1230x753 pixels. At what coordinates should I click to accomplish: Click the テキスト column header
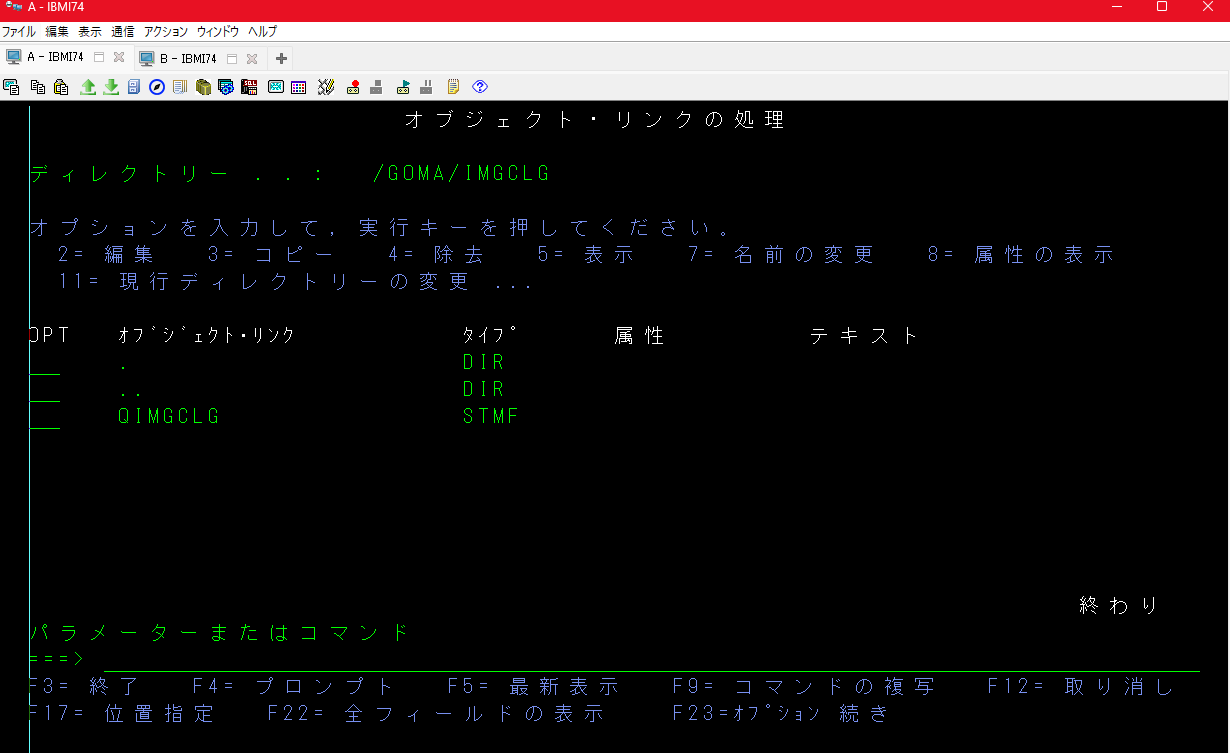(x=864, y=336)
